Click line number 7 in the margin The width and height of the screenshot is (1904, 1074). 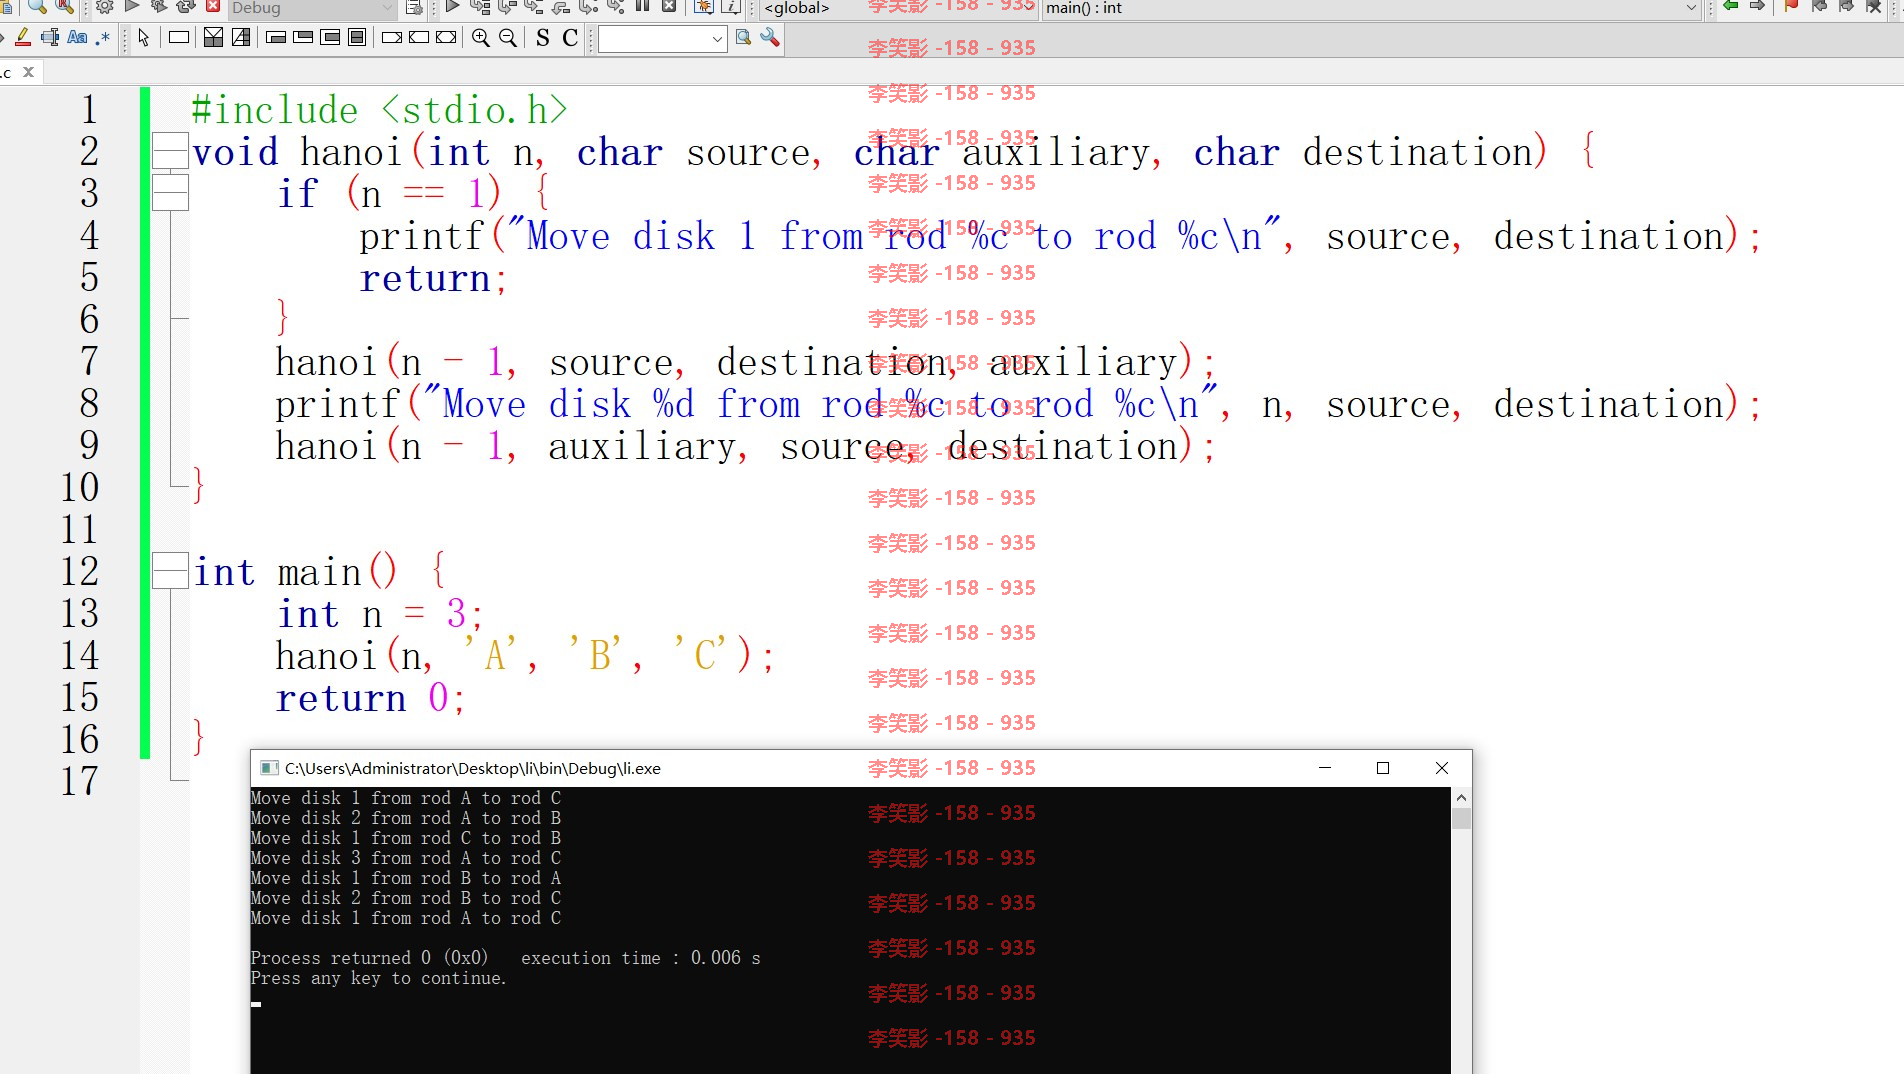pyautogui.click(x=89, y=361)
